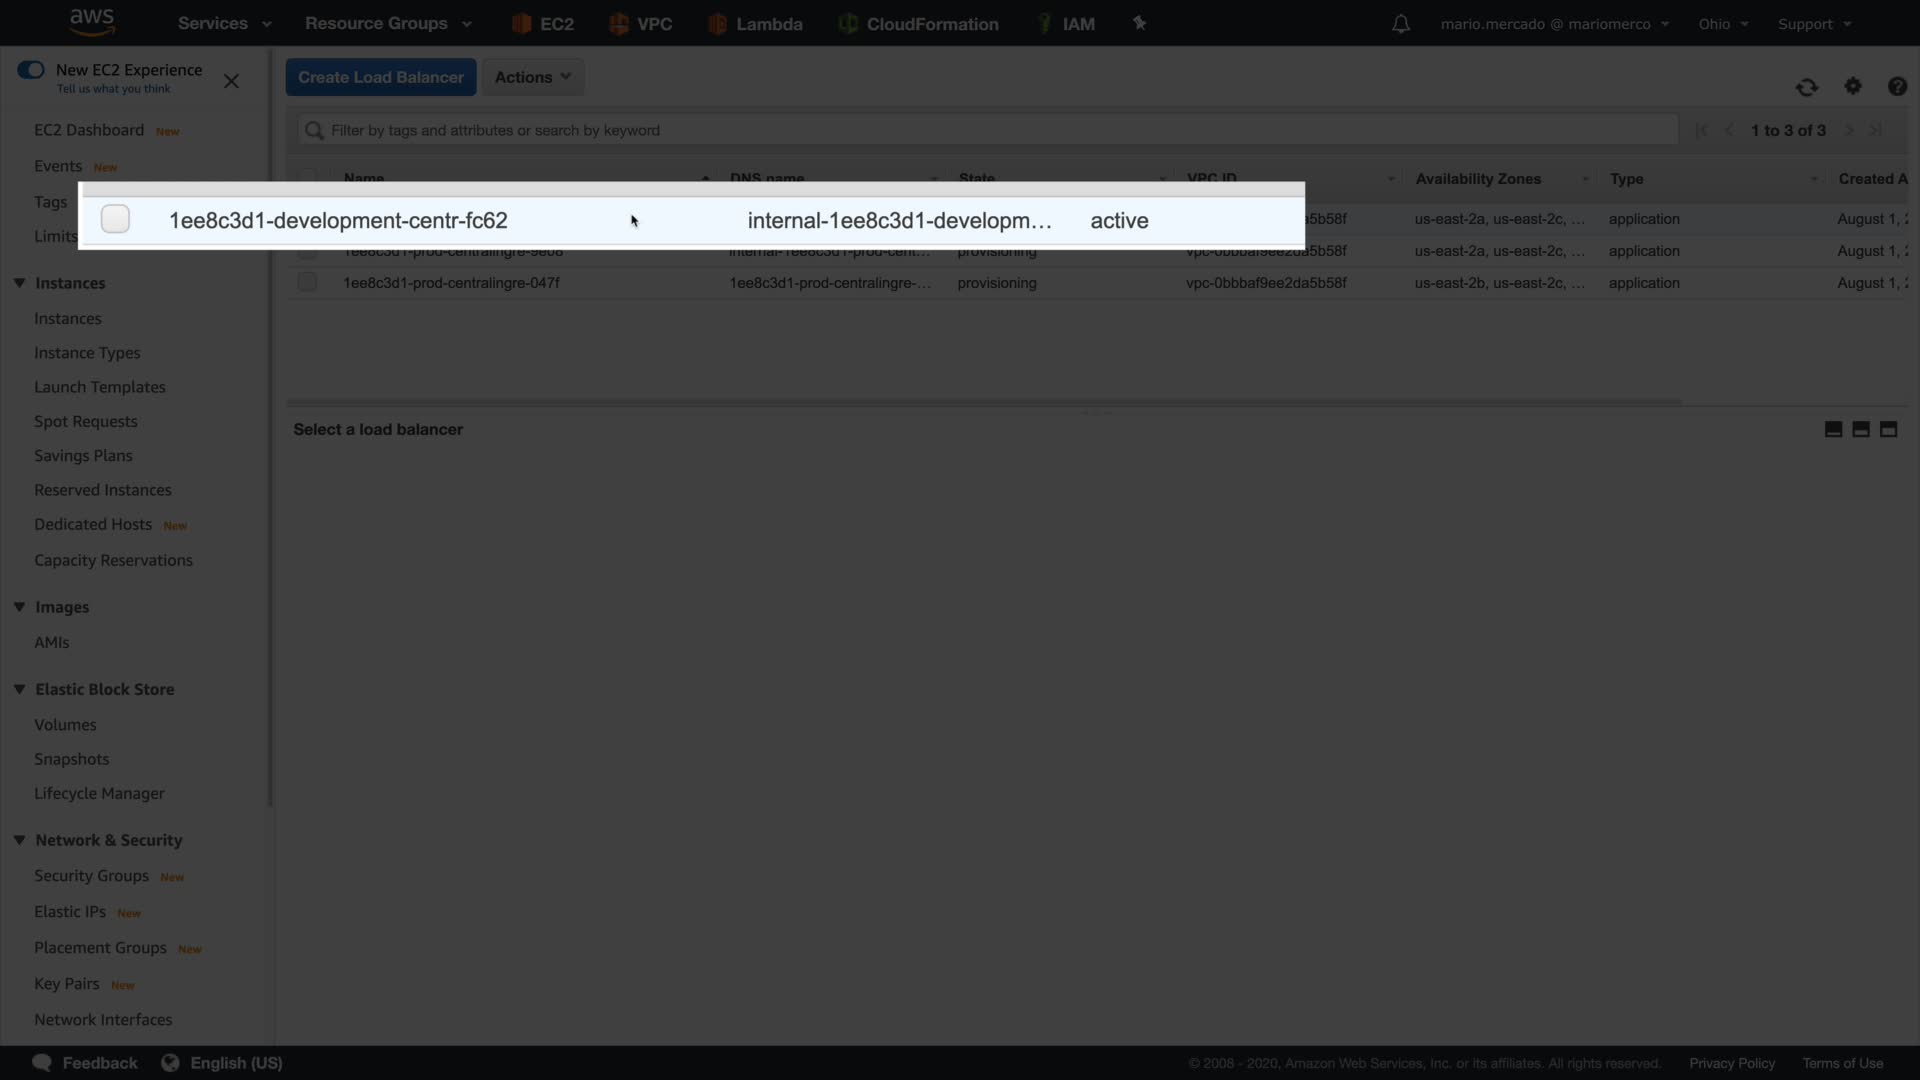Select checkbox for 1ee8c3d1-prod-centralingre-047f
The image size is (1920, 1080).
[307, 283]
